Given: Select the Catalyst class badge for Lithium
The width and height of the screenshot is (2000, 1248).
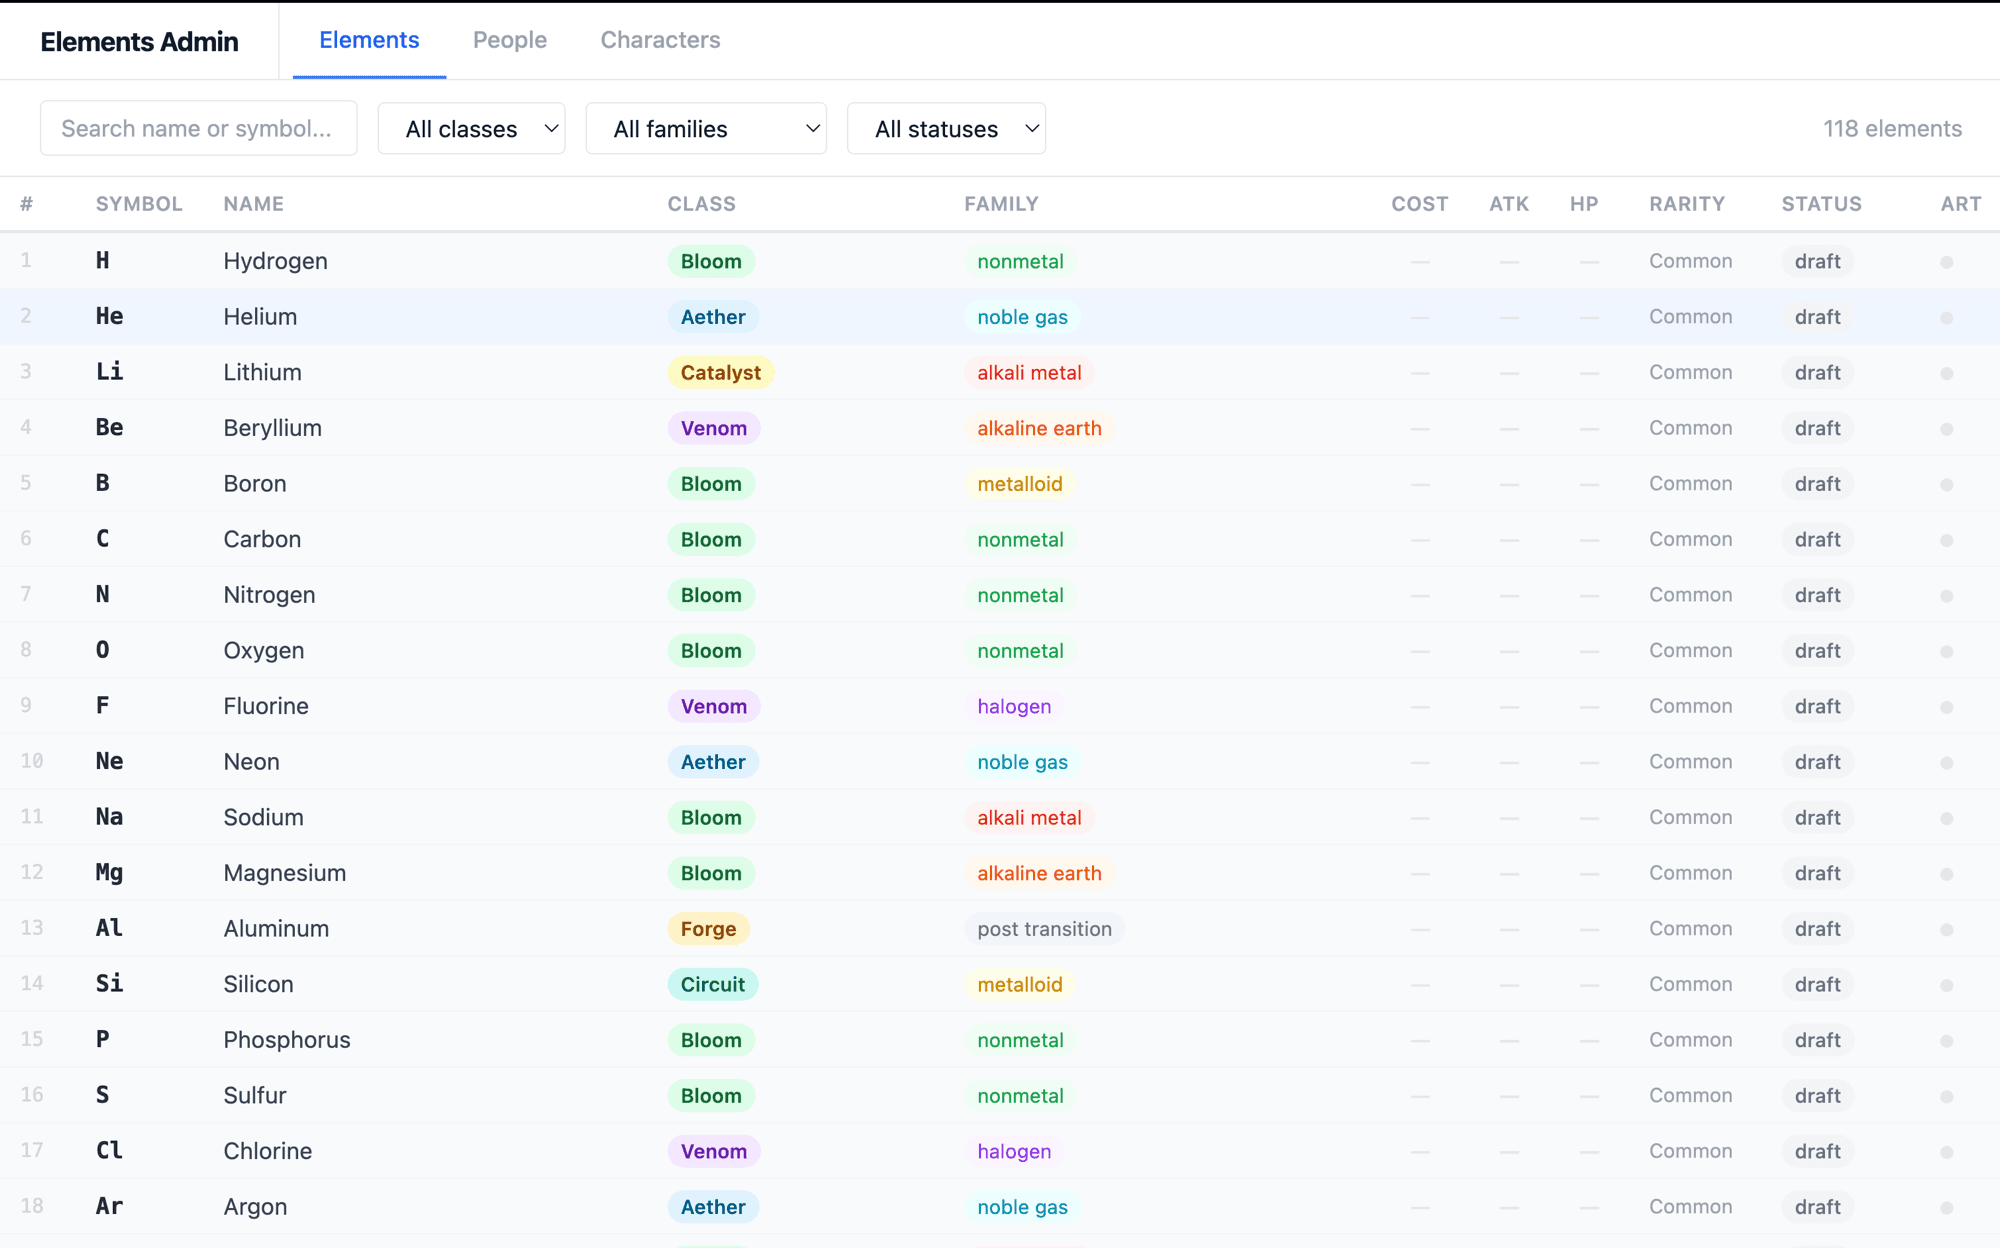Looking at the screenshot, I should pos(721,372).
